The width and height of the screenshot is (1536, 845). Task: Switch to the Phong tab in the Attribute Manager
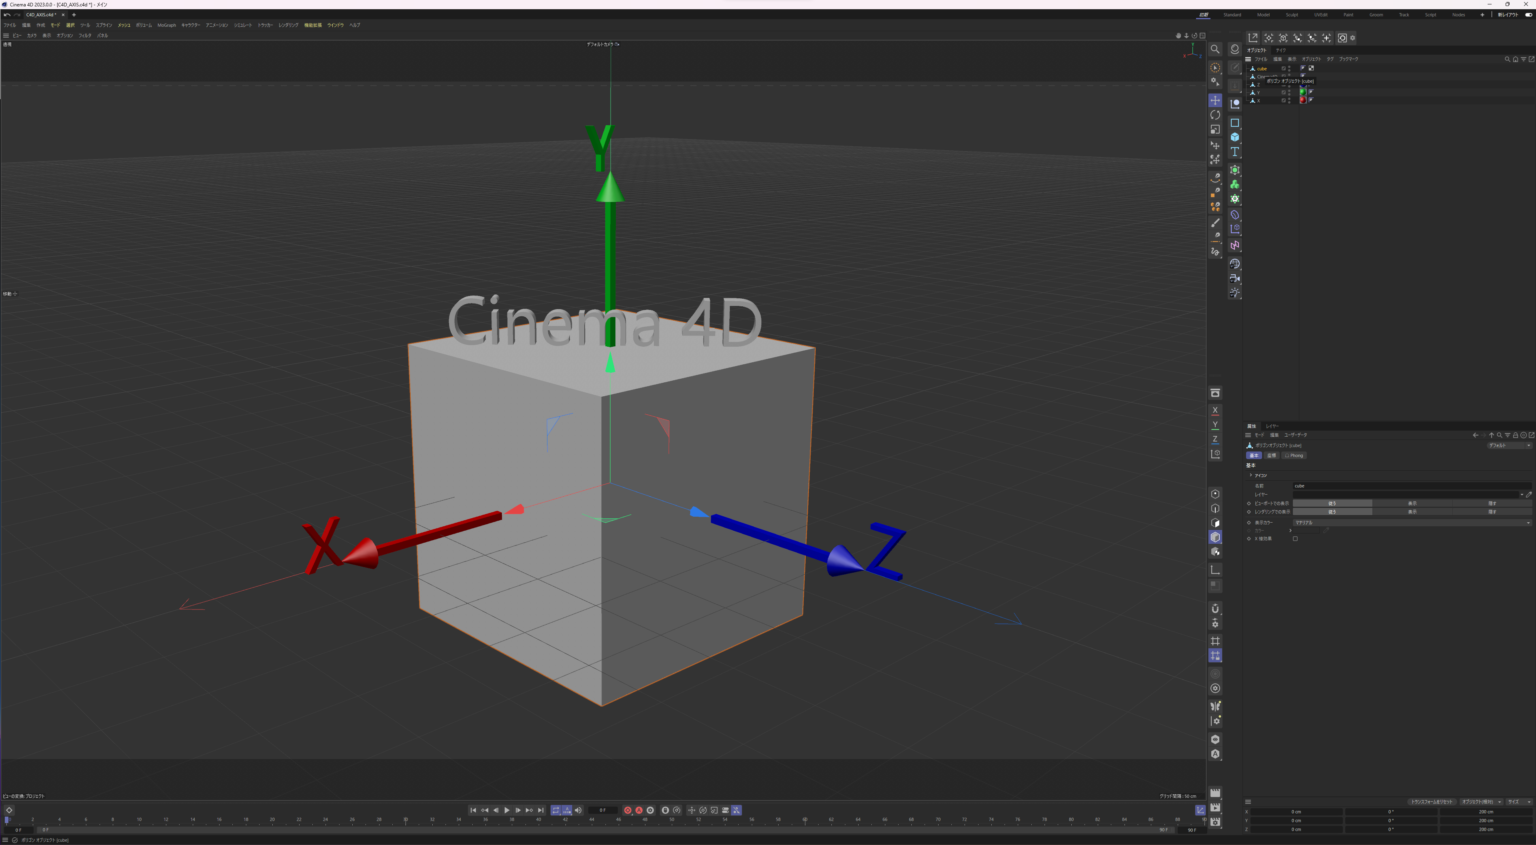click(x=1294, y=455)
